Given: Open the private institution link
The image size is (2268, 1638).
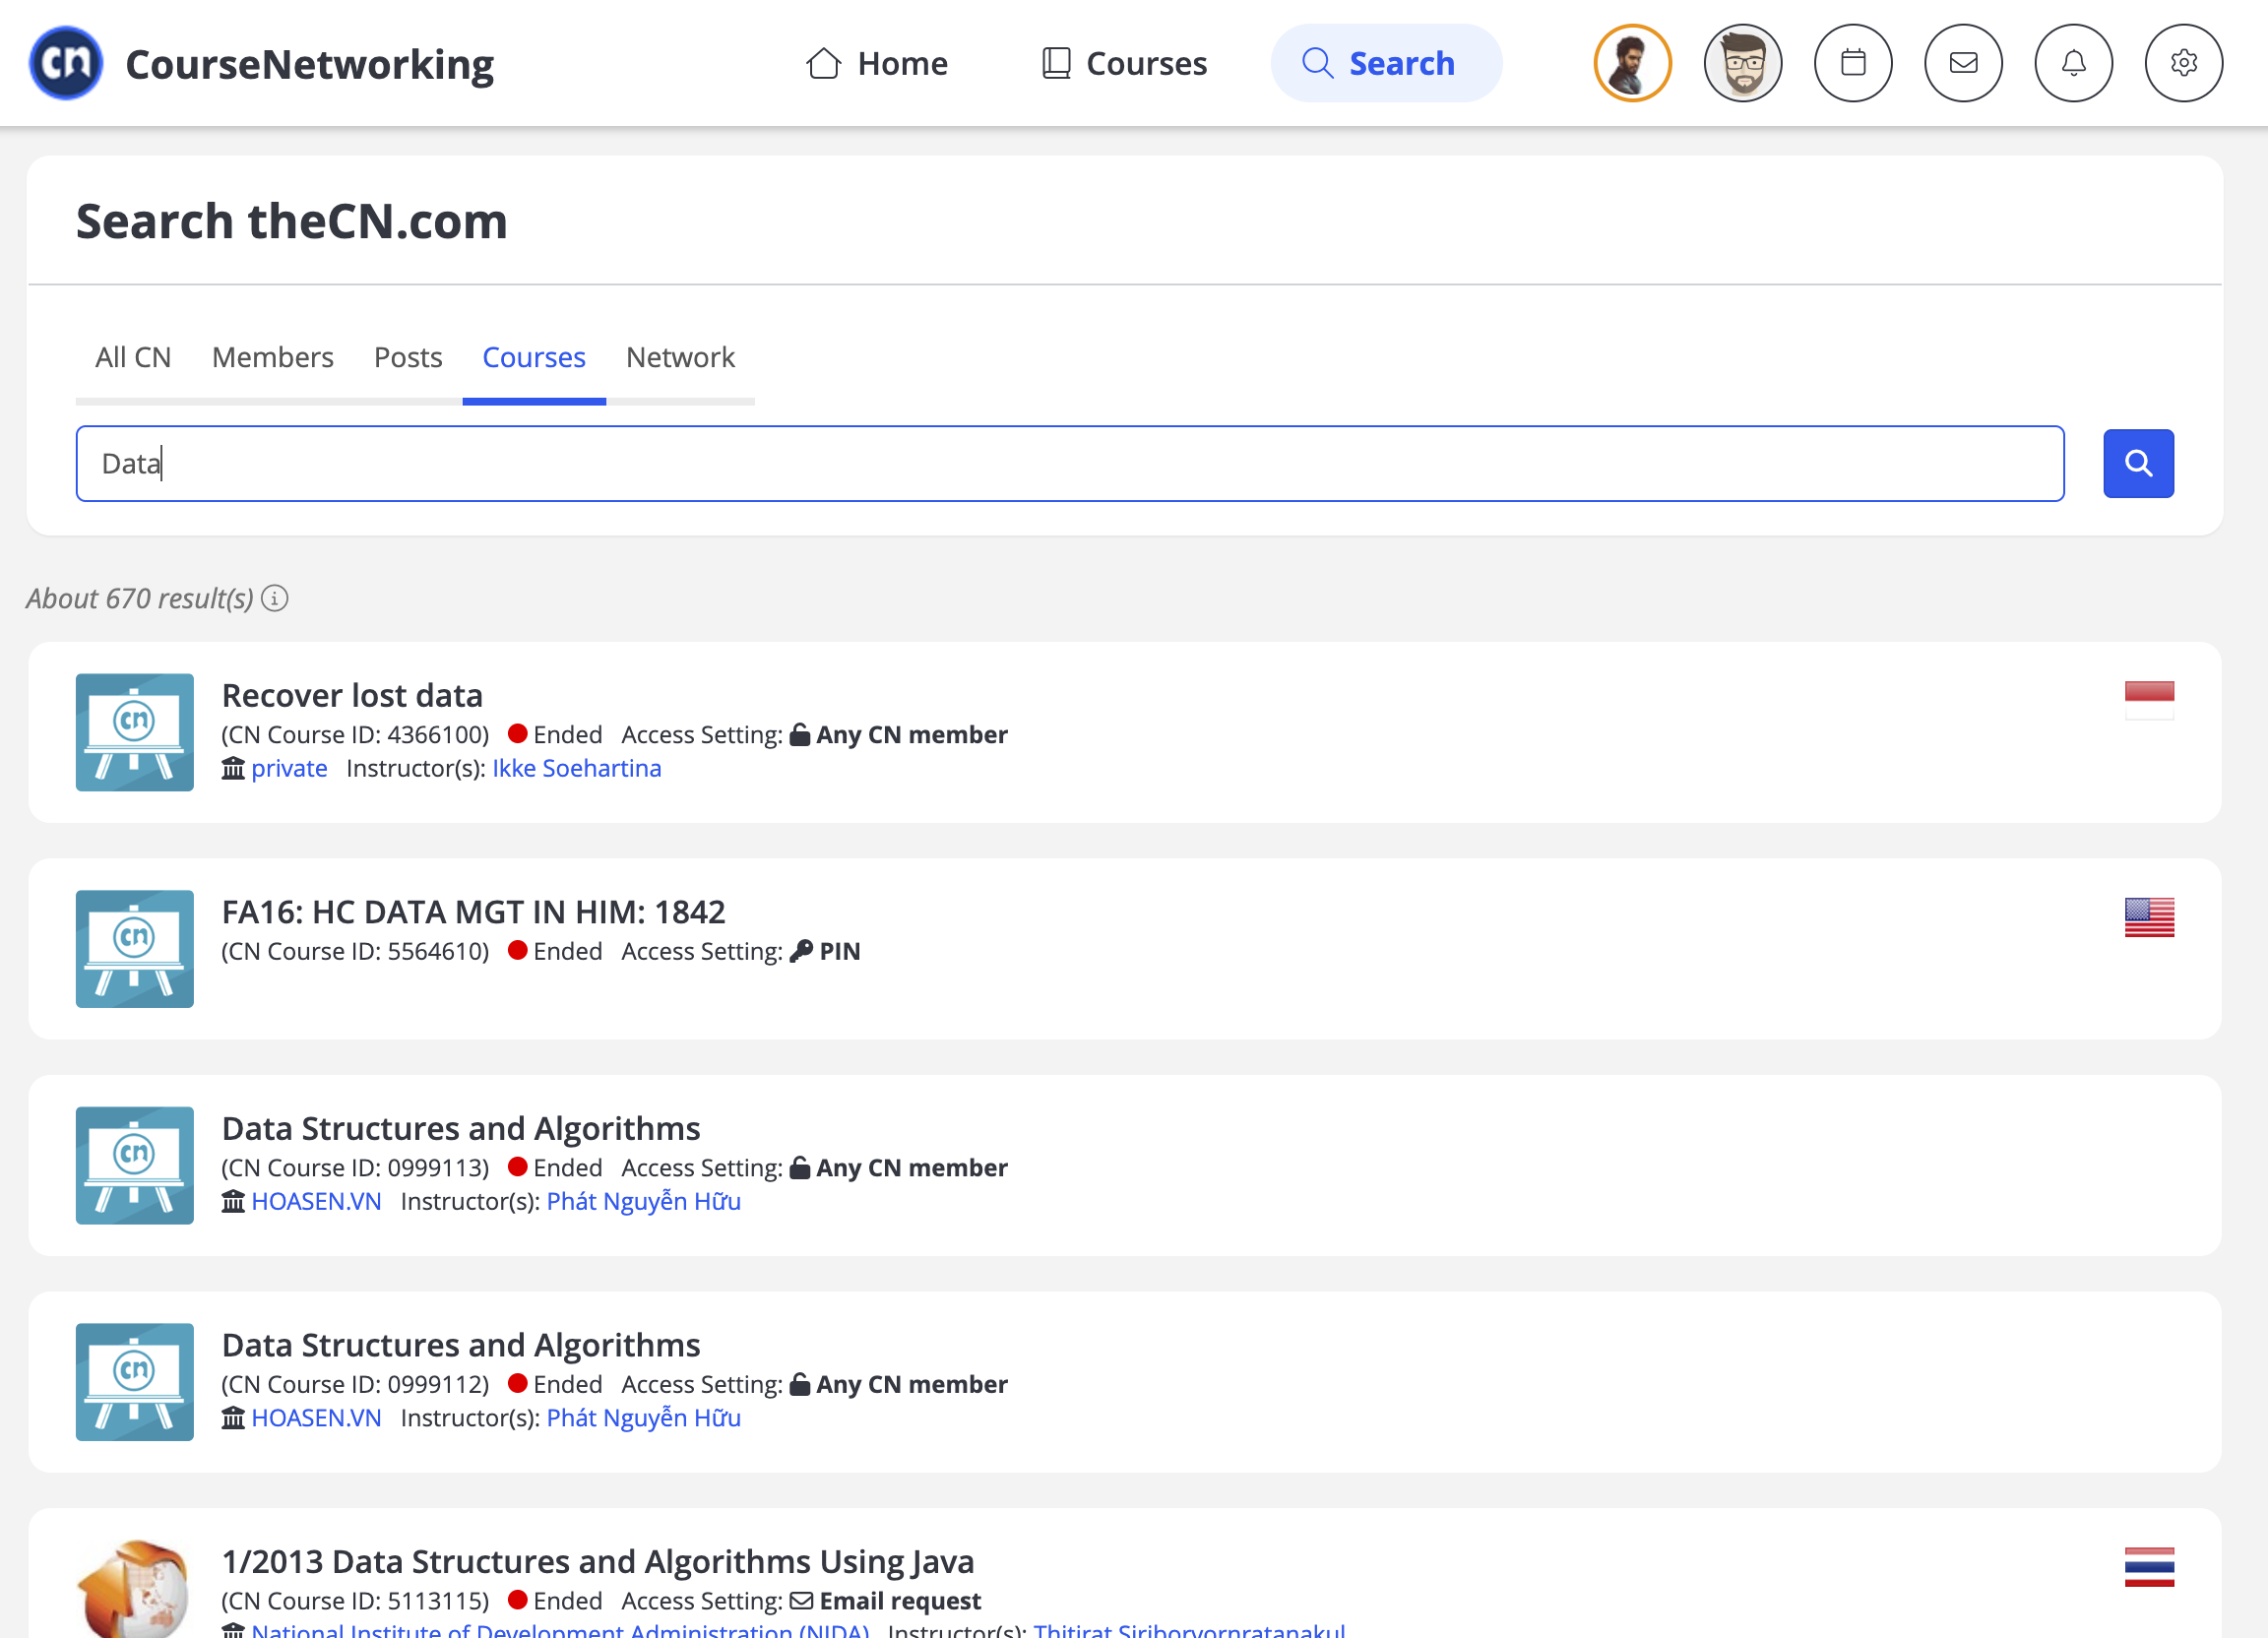Looking at the screenshot, I should [289, 768].
